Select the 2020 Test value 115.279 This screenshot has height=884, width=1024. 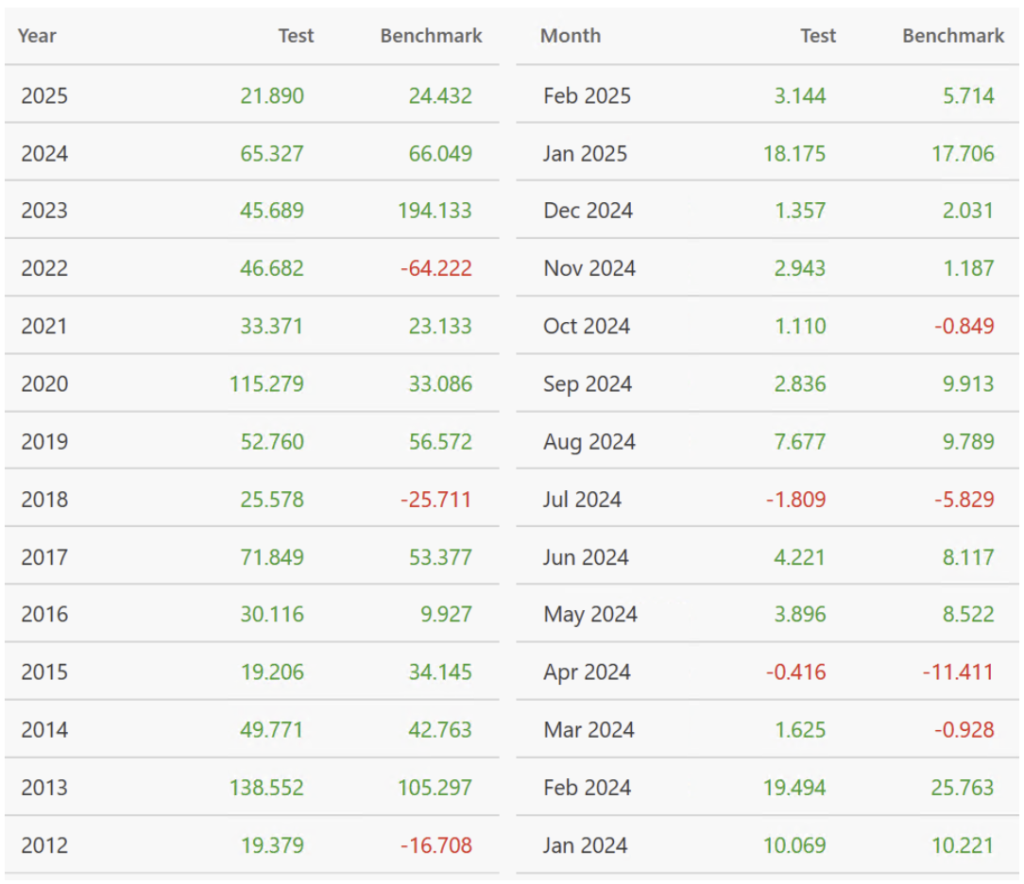(x=266, y=384)
